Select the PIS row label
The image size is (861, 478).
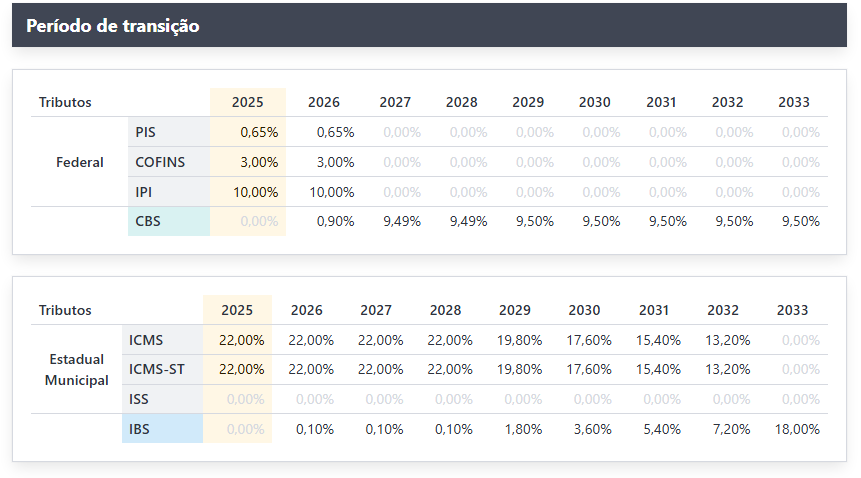pyautogui.click(x=146, y=132)
